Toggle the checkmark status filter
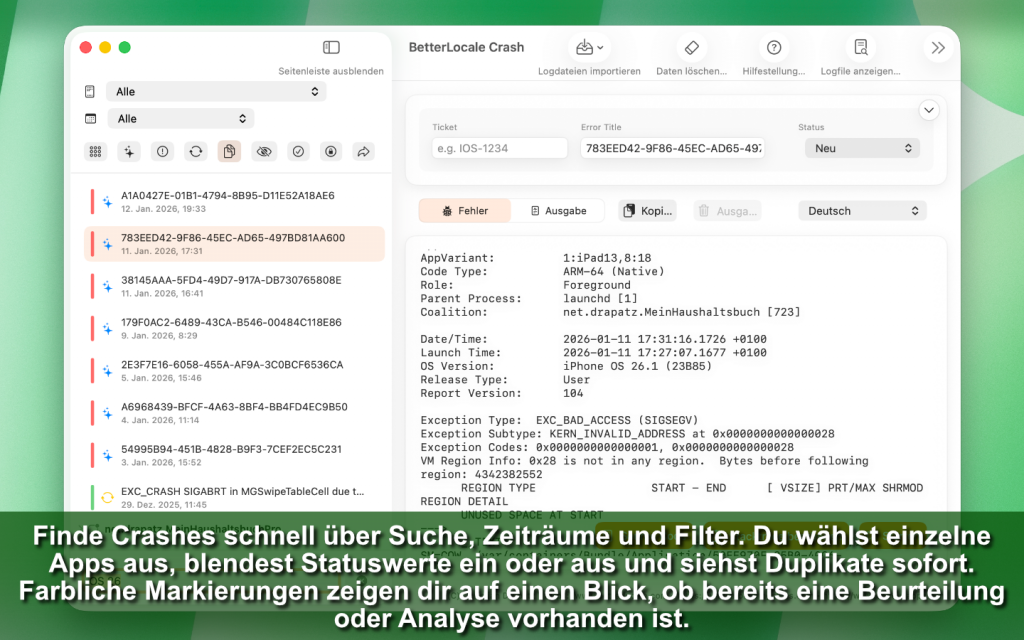1024x640 pixels. pos(297,151)
